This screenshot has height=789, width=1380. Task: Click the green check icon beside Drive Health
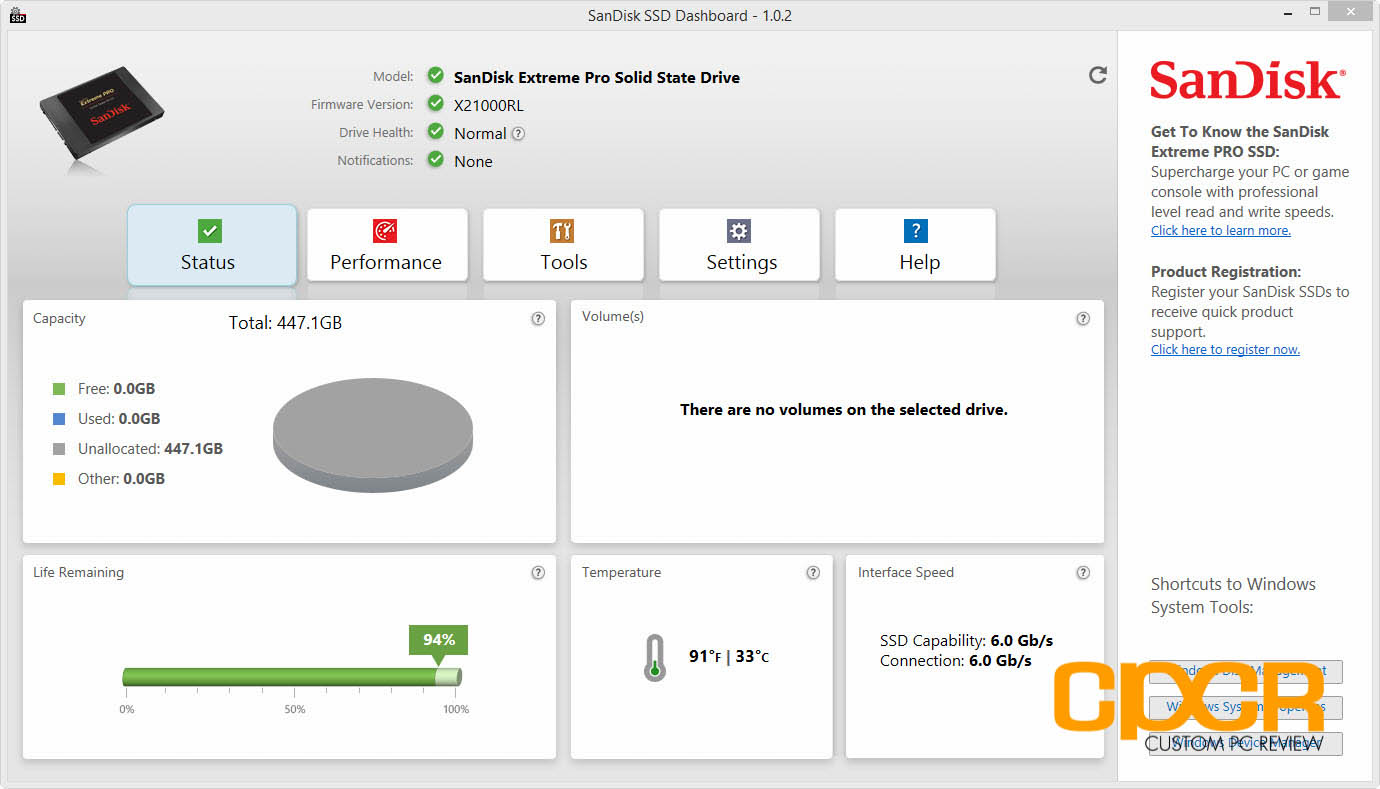[x=435, y=131]
